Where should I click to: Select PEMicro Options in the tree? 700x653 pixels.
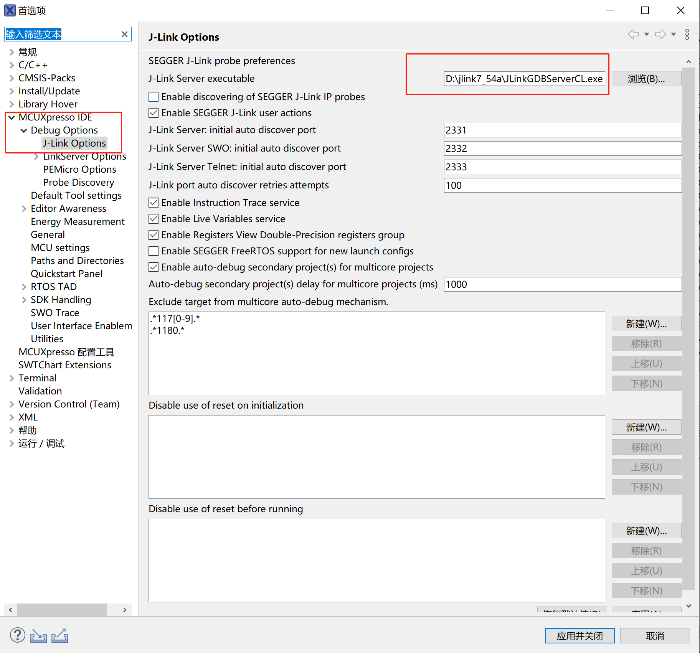click(x=79, y=169)
